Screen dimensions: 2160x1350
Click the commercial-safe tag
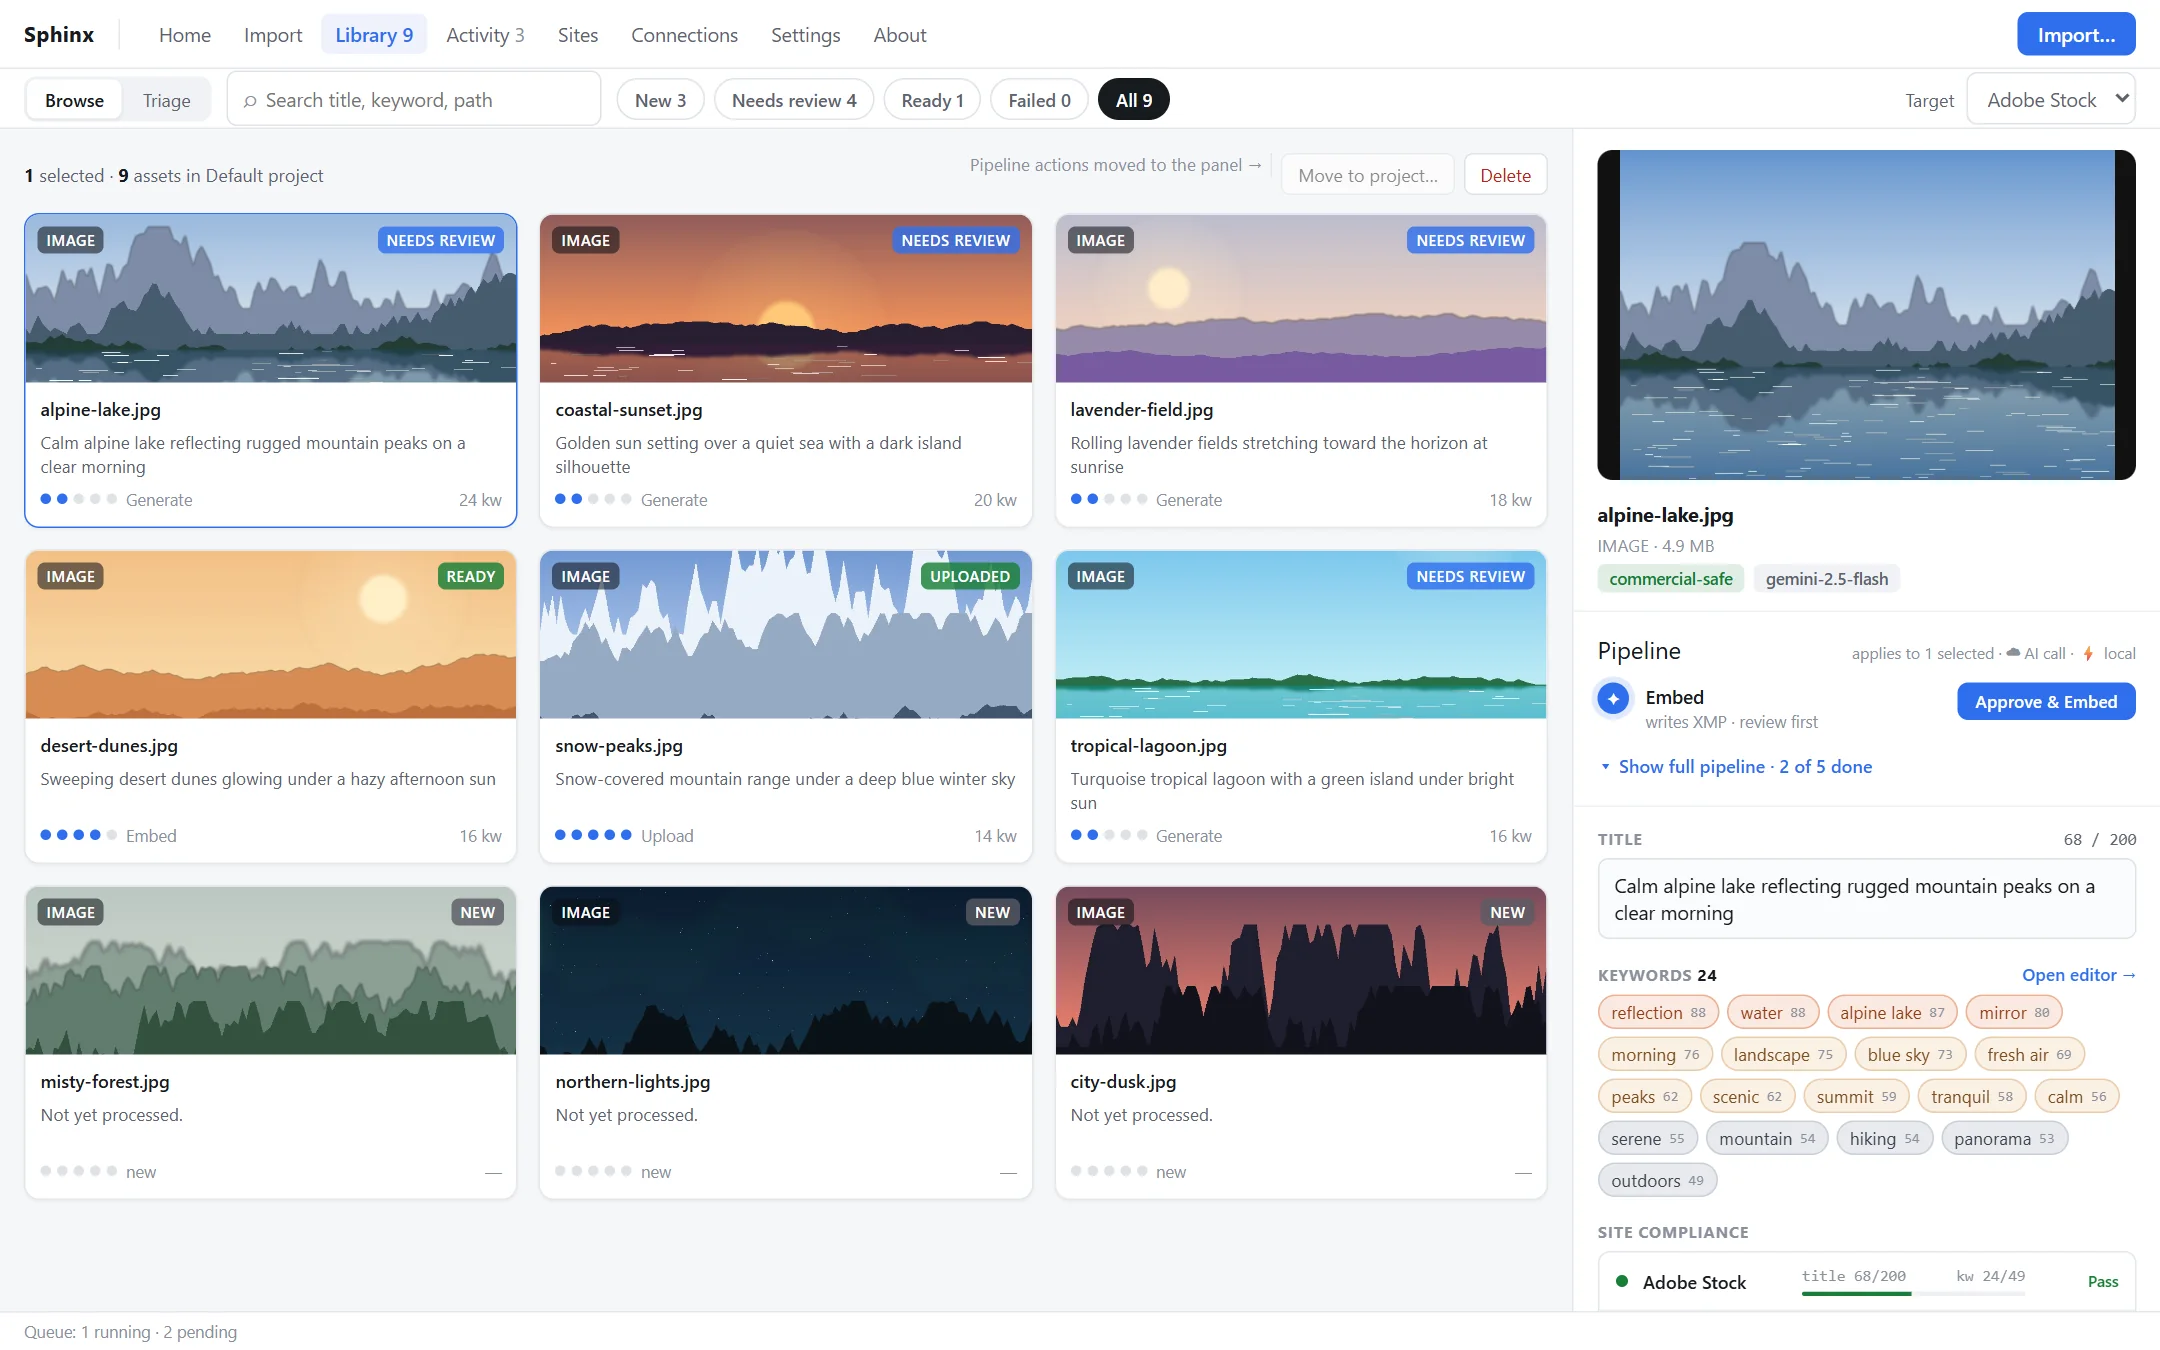pyautogui.click(x=1670, y=578)
